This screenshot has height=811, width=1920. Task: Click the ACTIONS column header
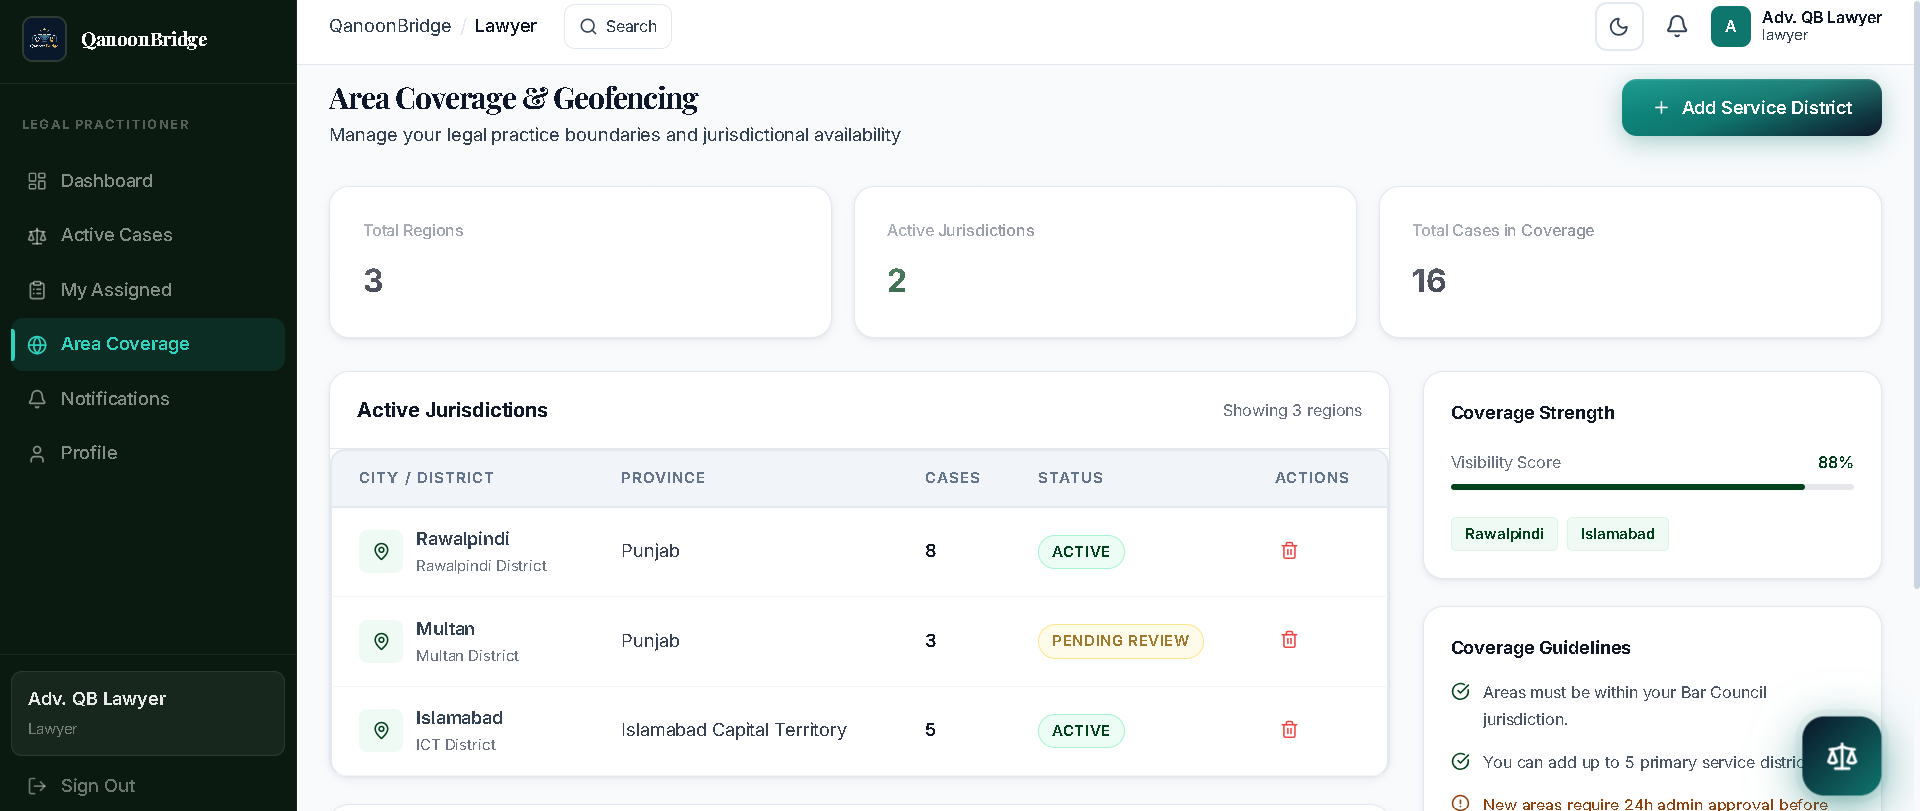click(1312, 478)
